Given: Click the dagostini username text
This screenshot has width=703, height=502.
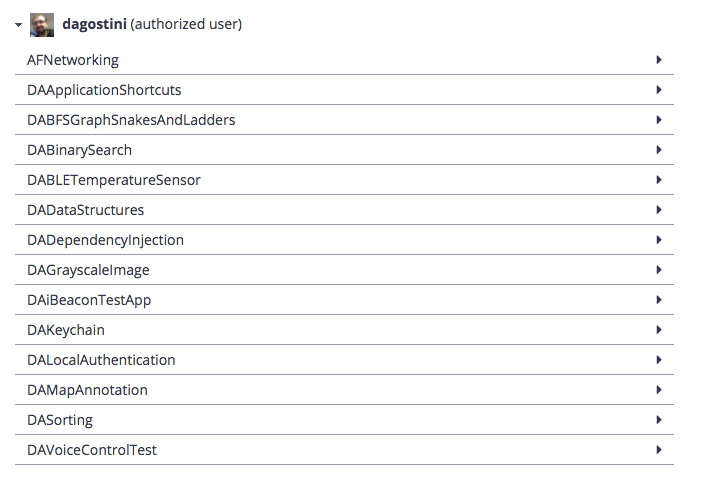Looking at the screenshot, I should click(94, 24).
